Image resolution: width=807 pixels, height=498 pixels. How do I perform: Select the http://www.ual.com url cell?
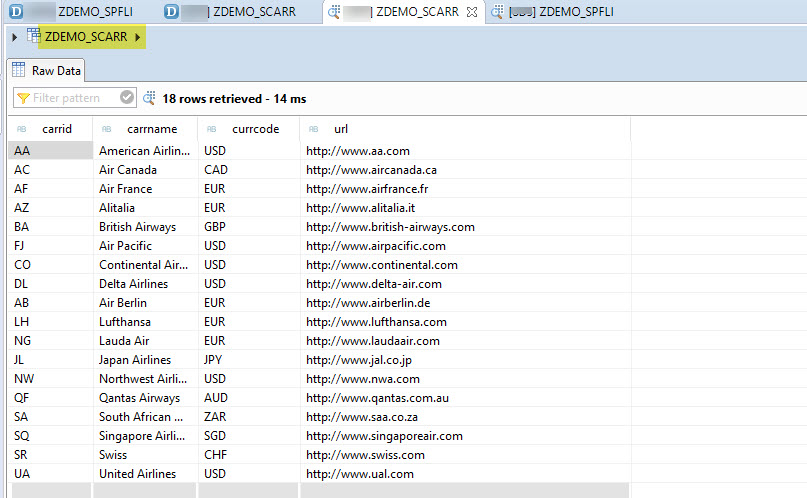pos(465,474)
